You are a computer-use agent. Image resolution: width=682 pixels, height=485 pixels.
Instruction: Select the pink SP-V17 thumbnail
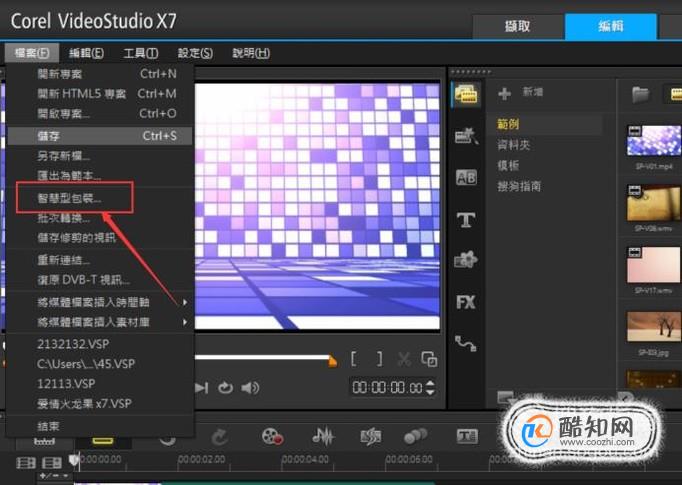click(x=654, y=265)
